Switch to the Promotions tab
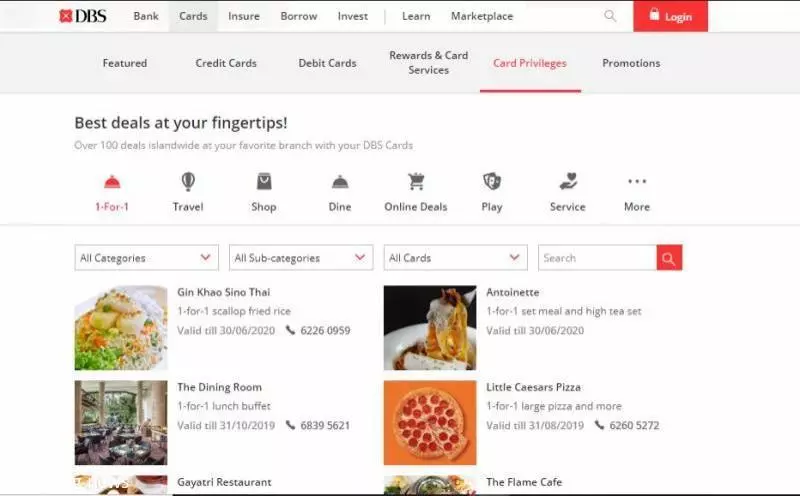 tap(631, 63)
